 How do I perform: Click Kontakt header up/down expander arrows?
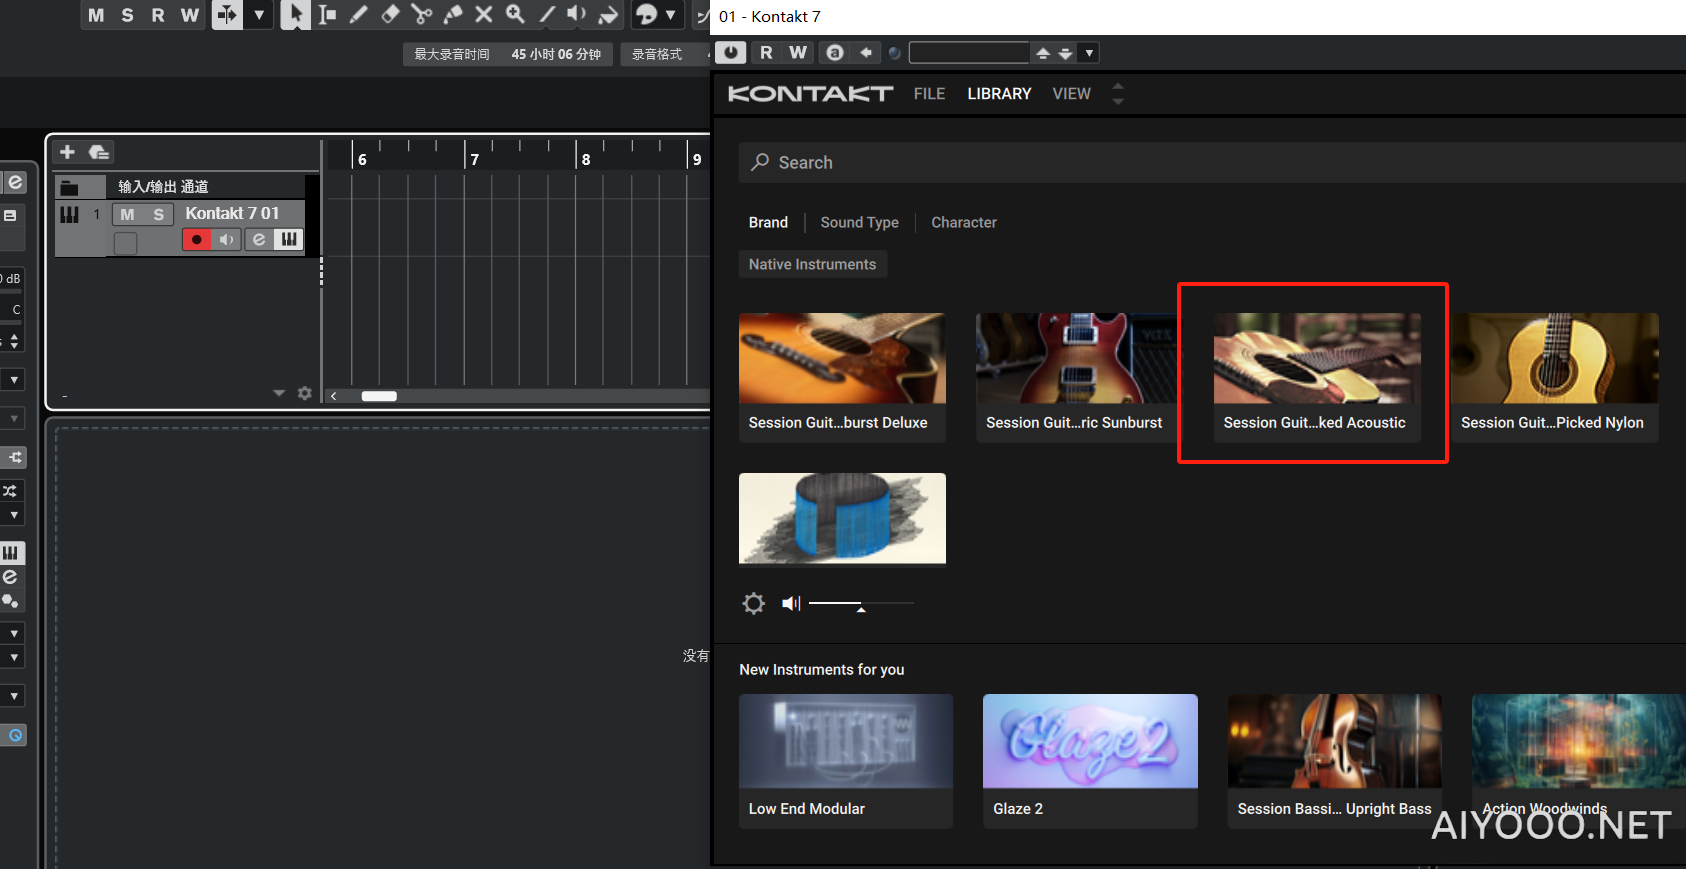[x=1118, y=93]
